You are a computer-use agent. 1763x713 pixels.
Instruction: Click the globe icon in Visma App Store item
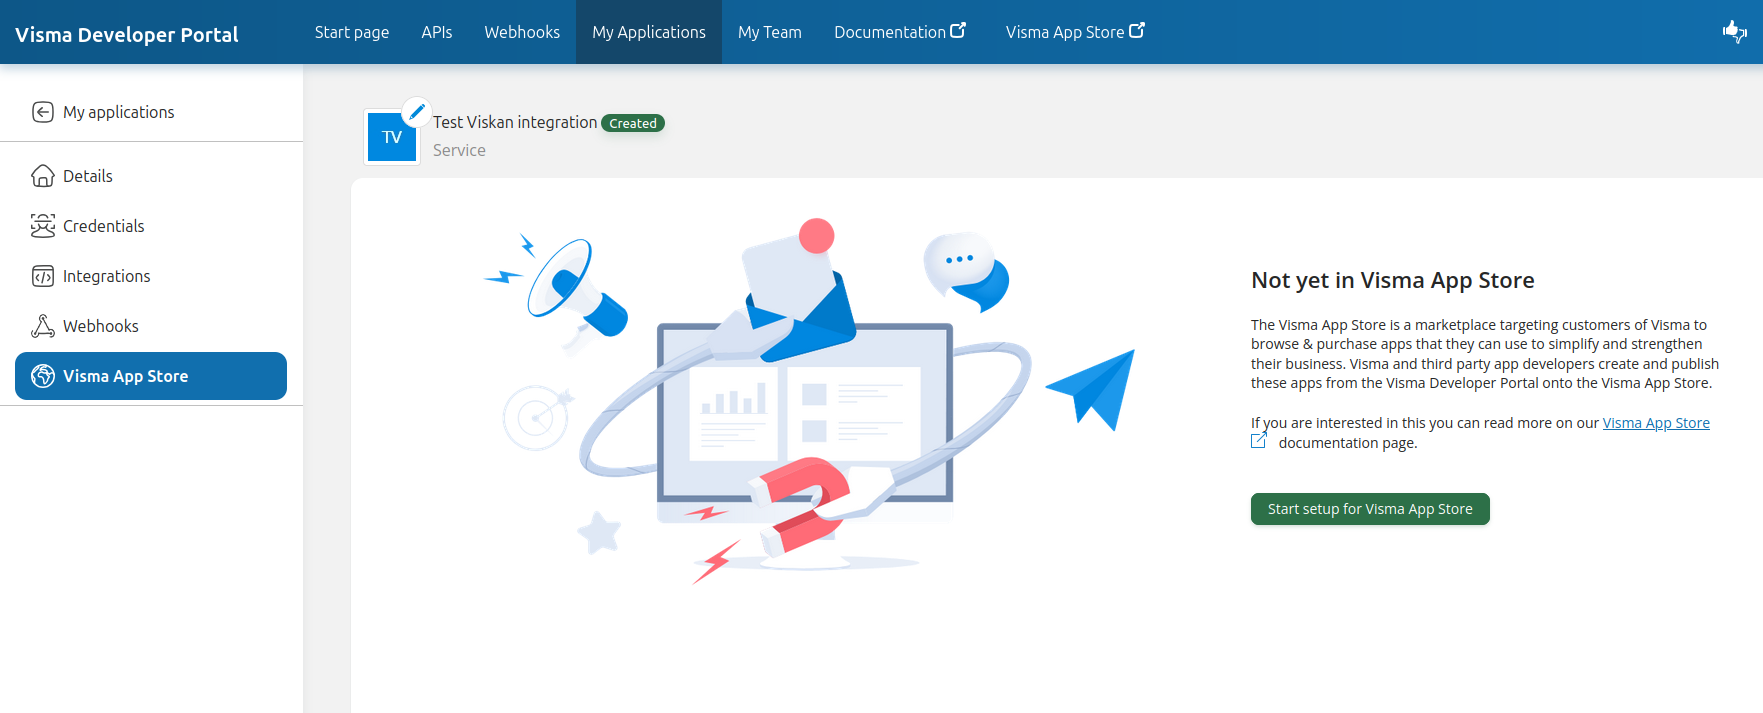point(43,376)
